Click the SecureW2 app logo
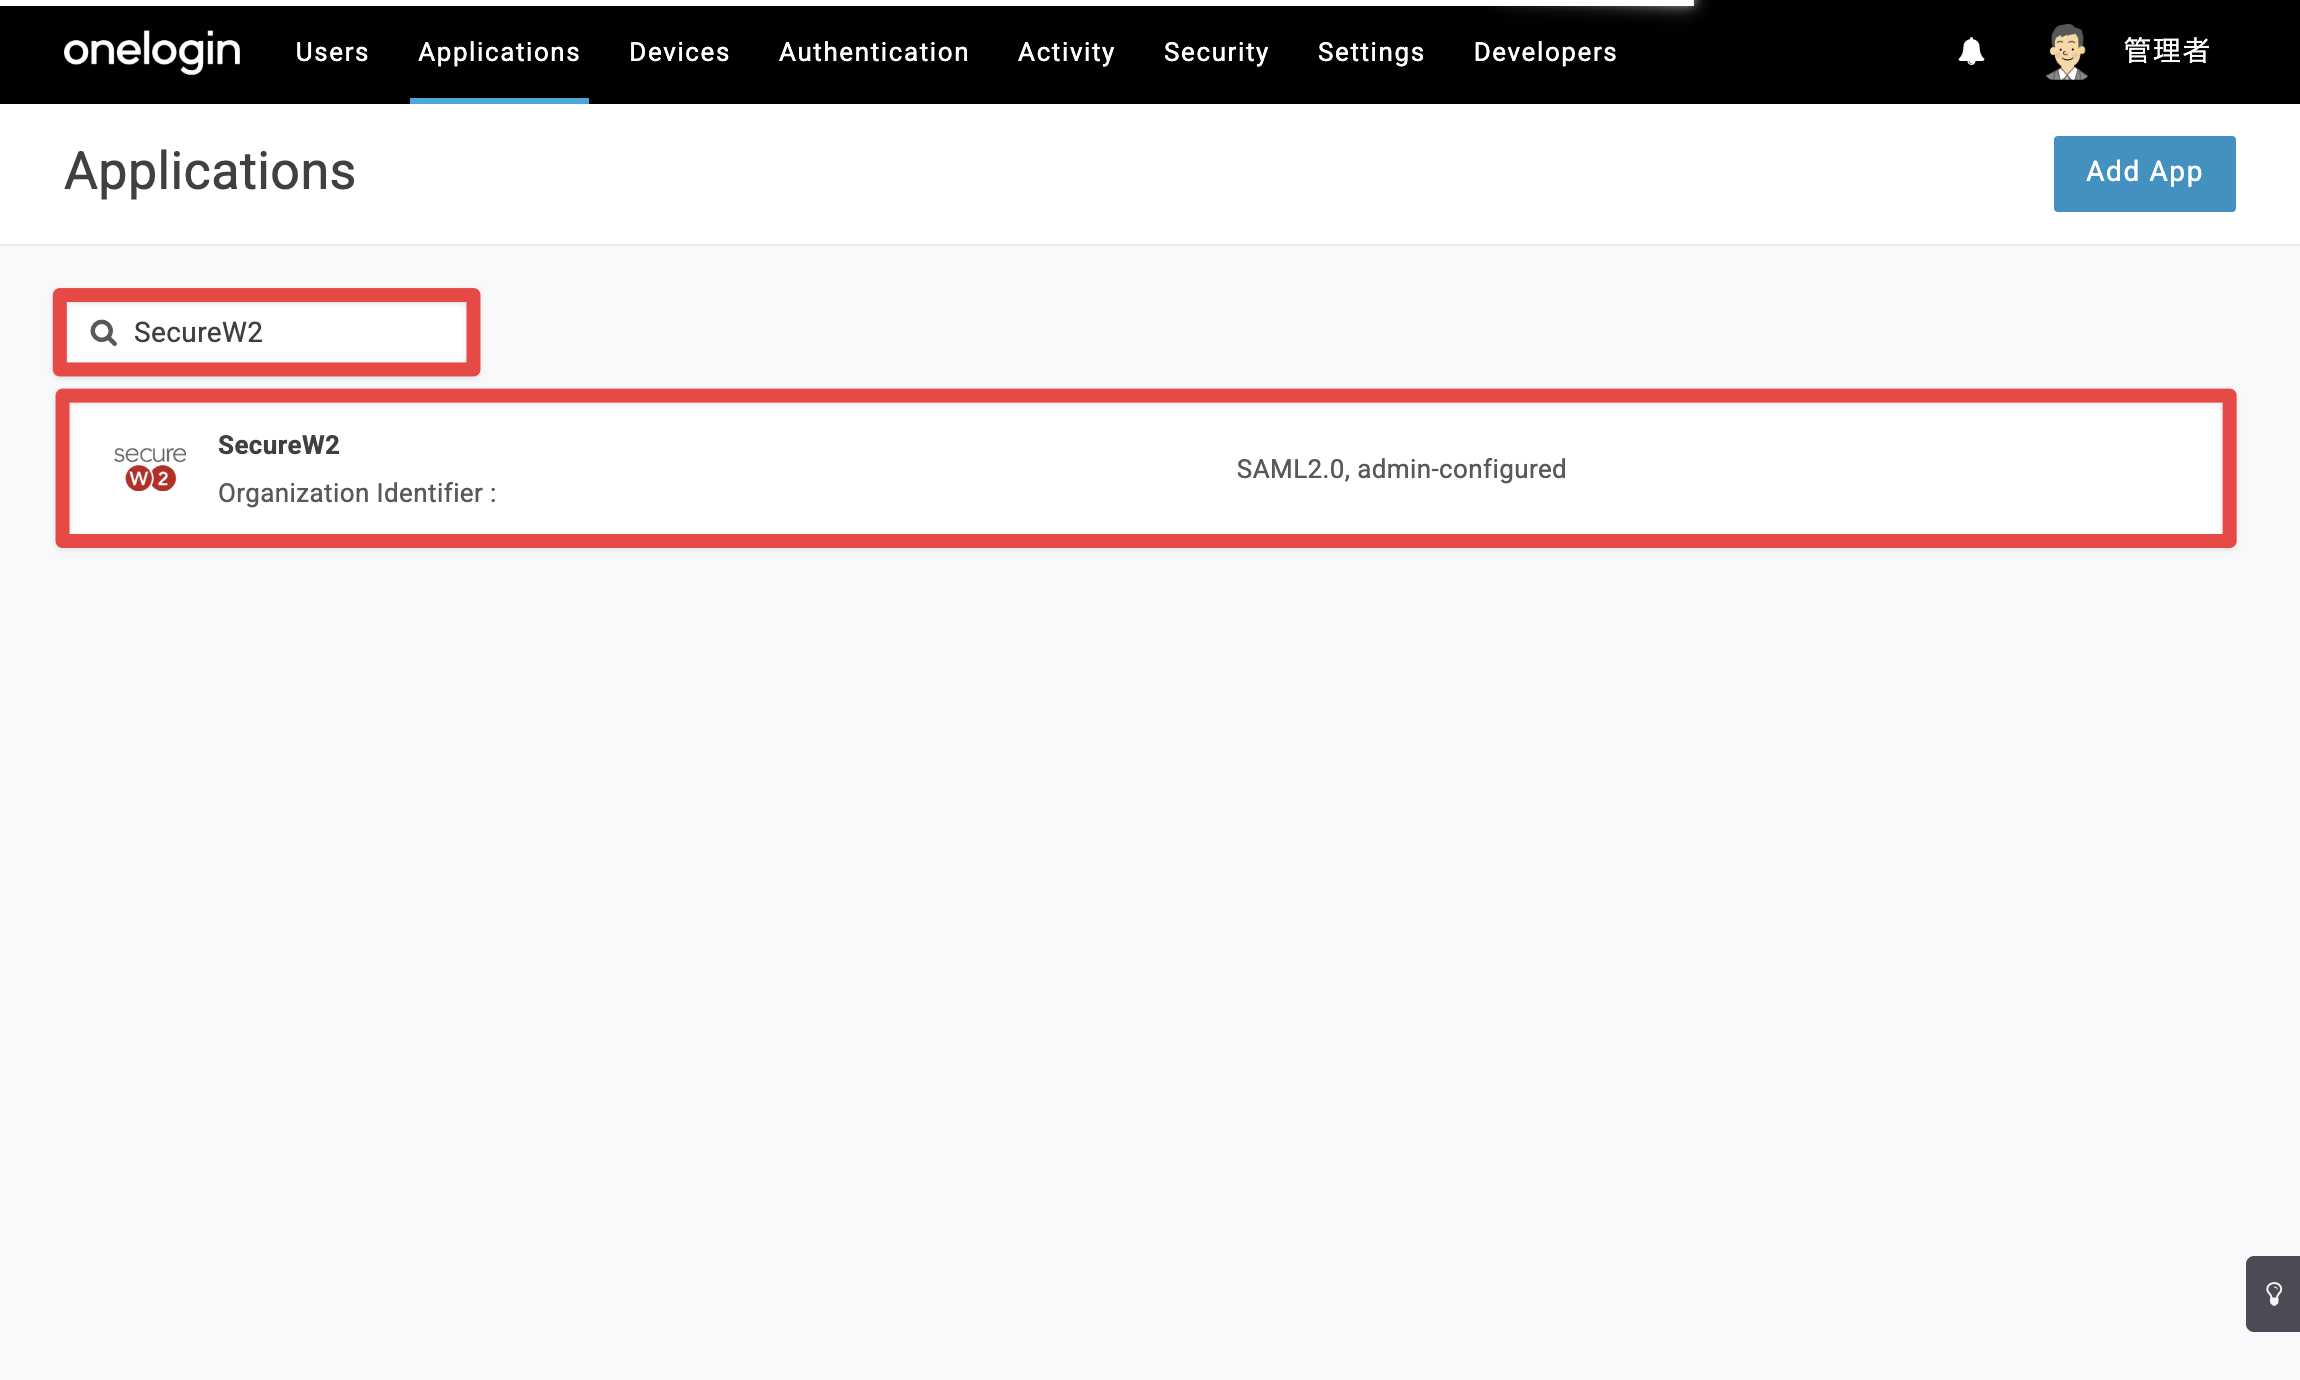This screenshot has height=1380, width=2300. 150,468
